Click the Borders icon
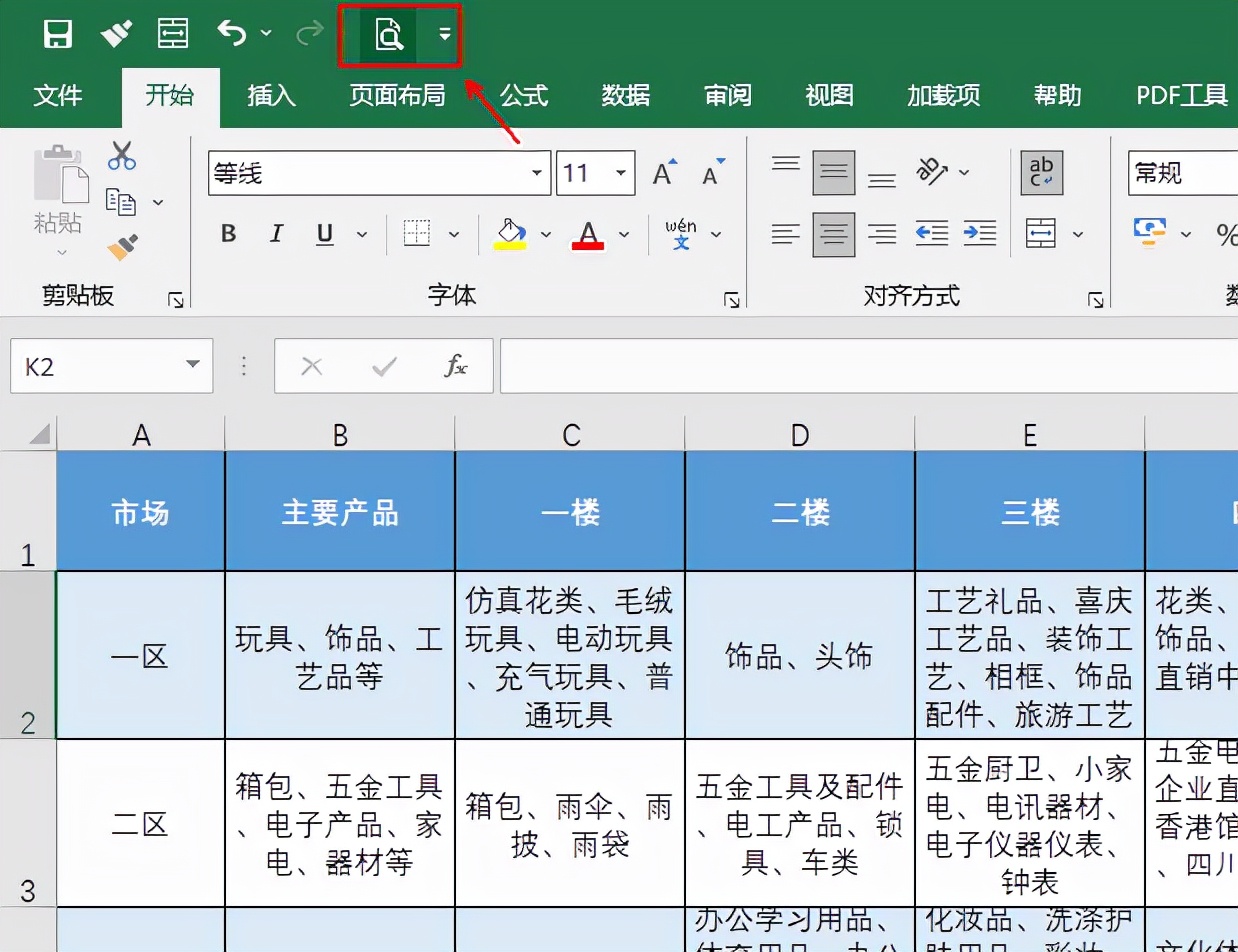The width and height of the screenshot is (1238, 952). [x=417, y=234]
